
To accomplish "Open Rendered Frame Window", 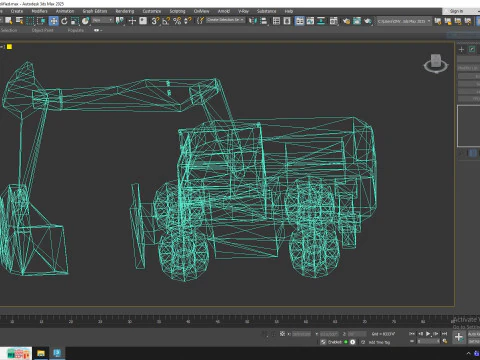I will pos(357,21).
